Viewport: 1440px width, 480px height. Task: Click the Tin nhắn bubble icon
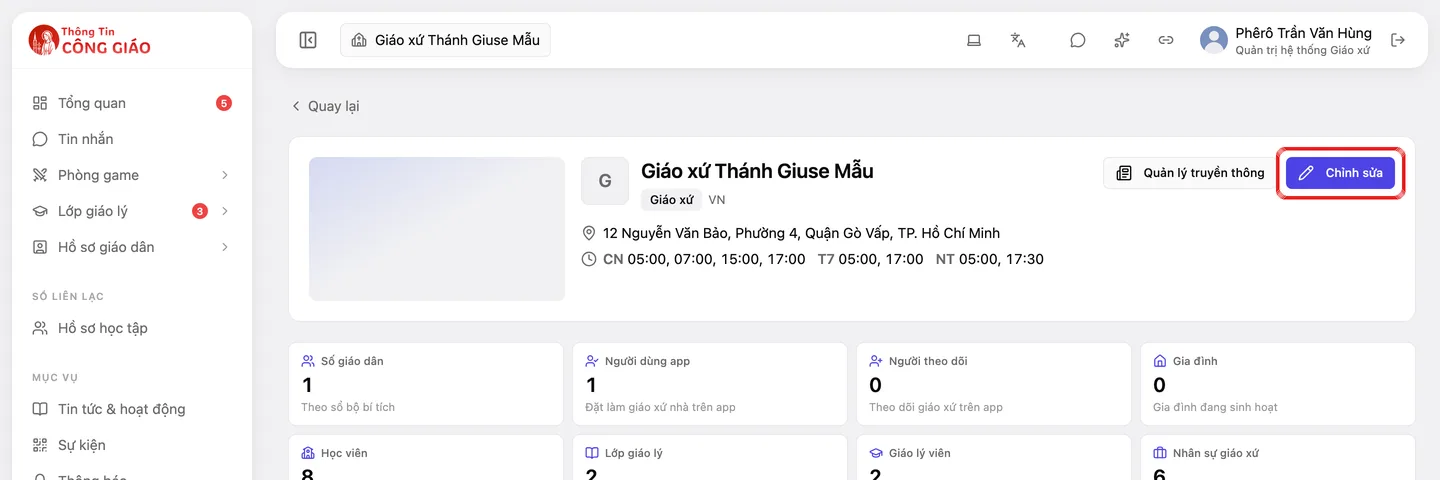tap(40, 139)
